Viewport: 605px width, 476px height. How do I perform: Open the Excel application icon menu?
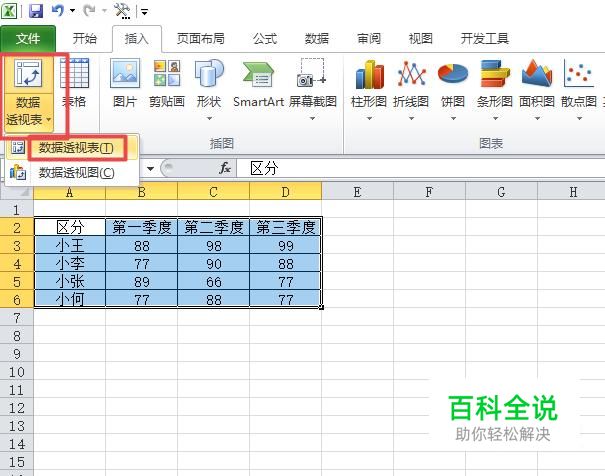(9, 10)
